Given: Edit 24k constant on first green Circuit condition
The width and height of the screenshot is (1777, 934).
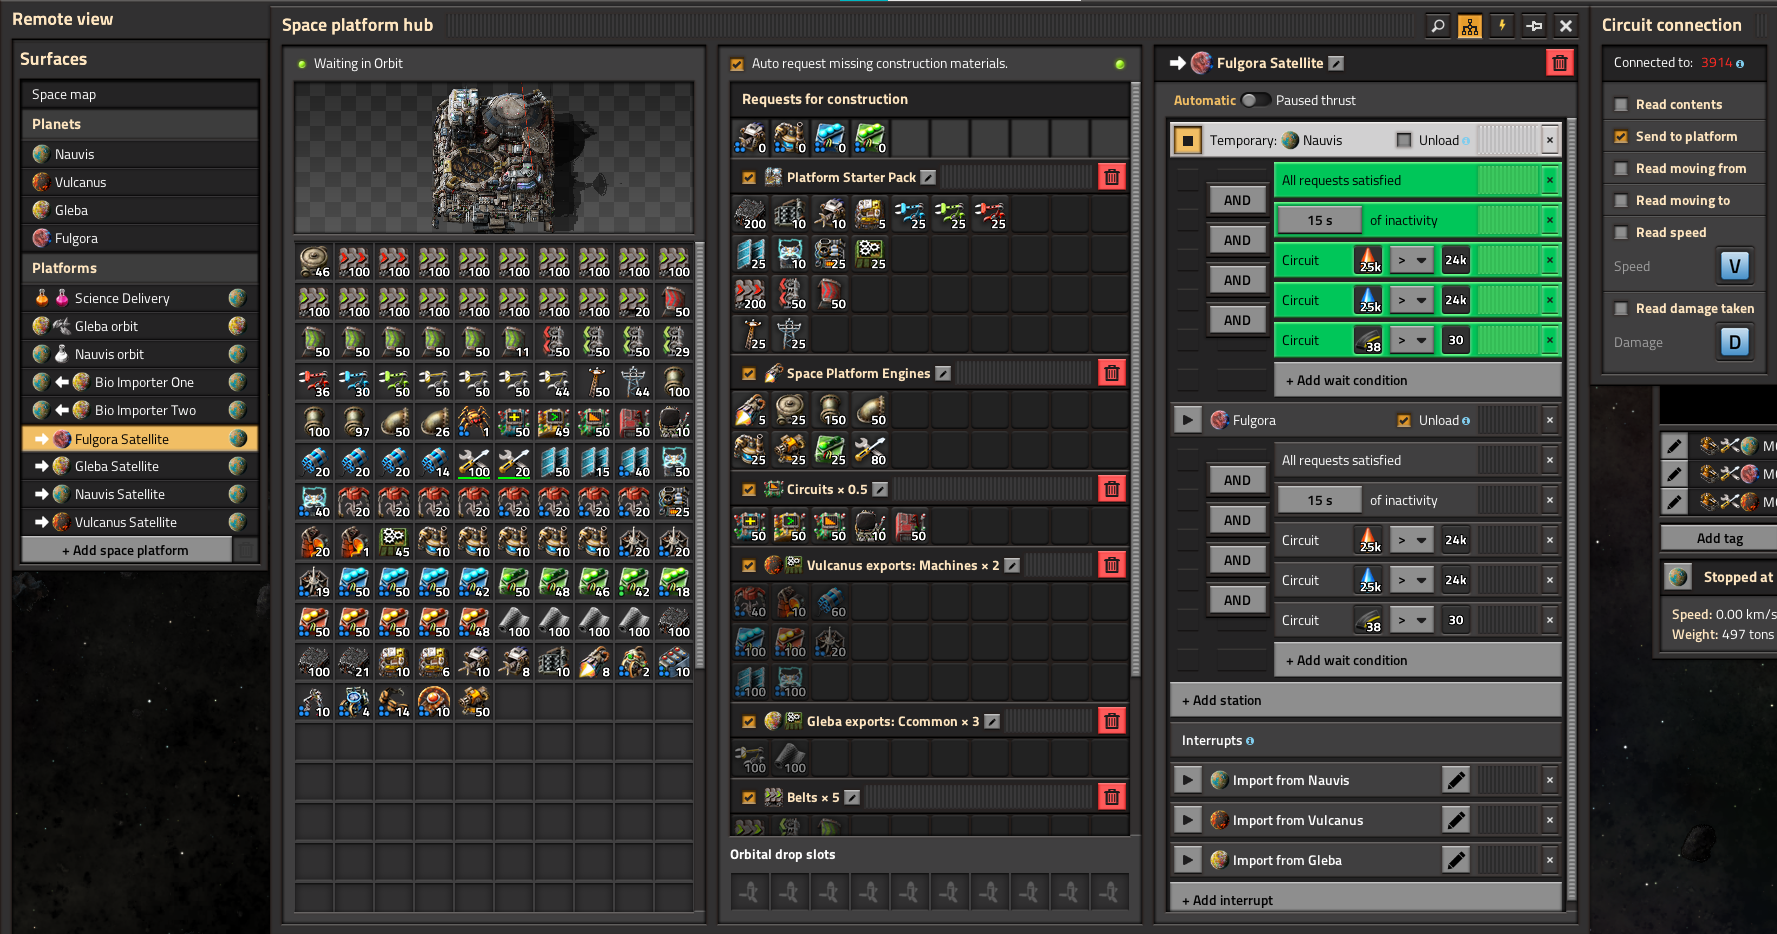Looking at the screenshot, I should (x=1456, y=260).
